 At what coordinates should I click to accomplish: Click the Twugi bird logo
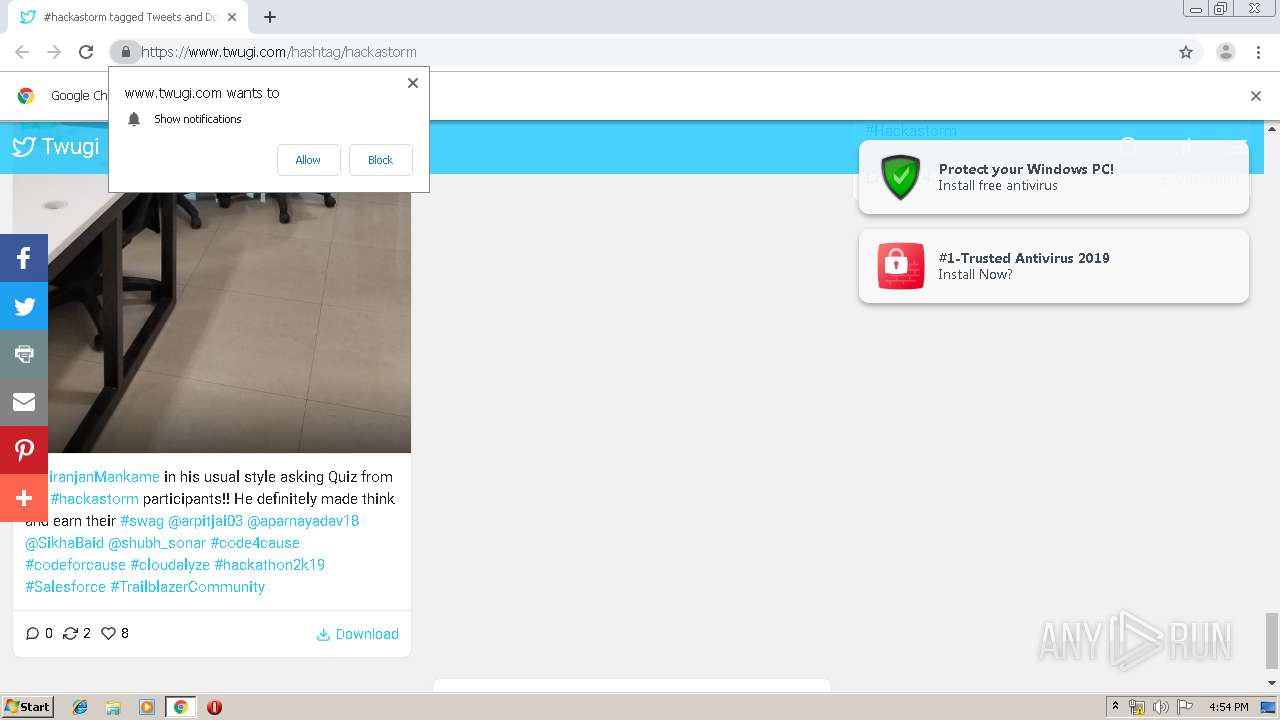coord(24,147)
